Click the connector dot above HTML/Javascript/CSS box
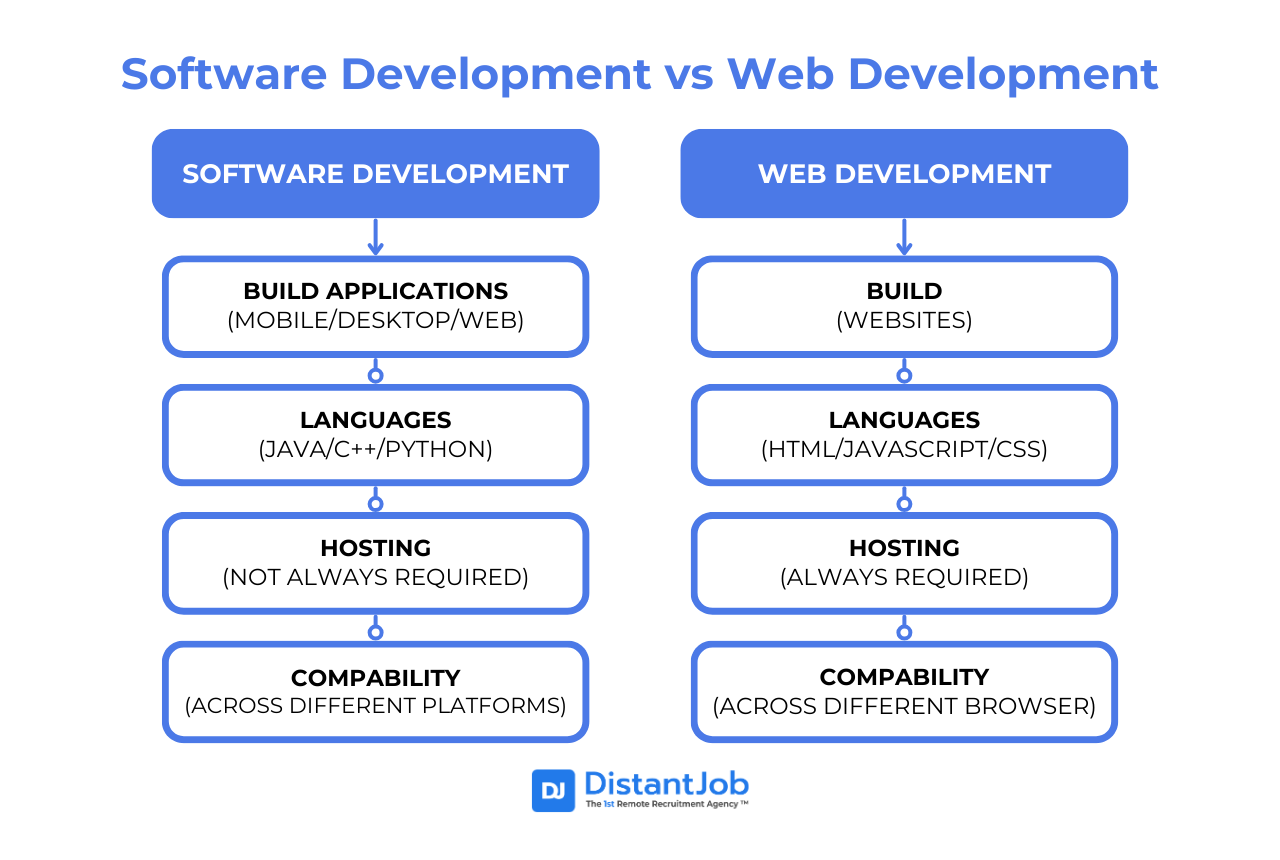Image resolution: width=1280 pixels, height=860 pixels. pos(904,373)
